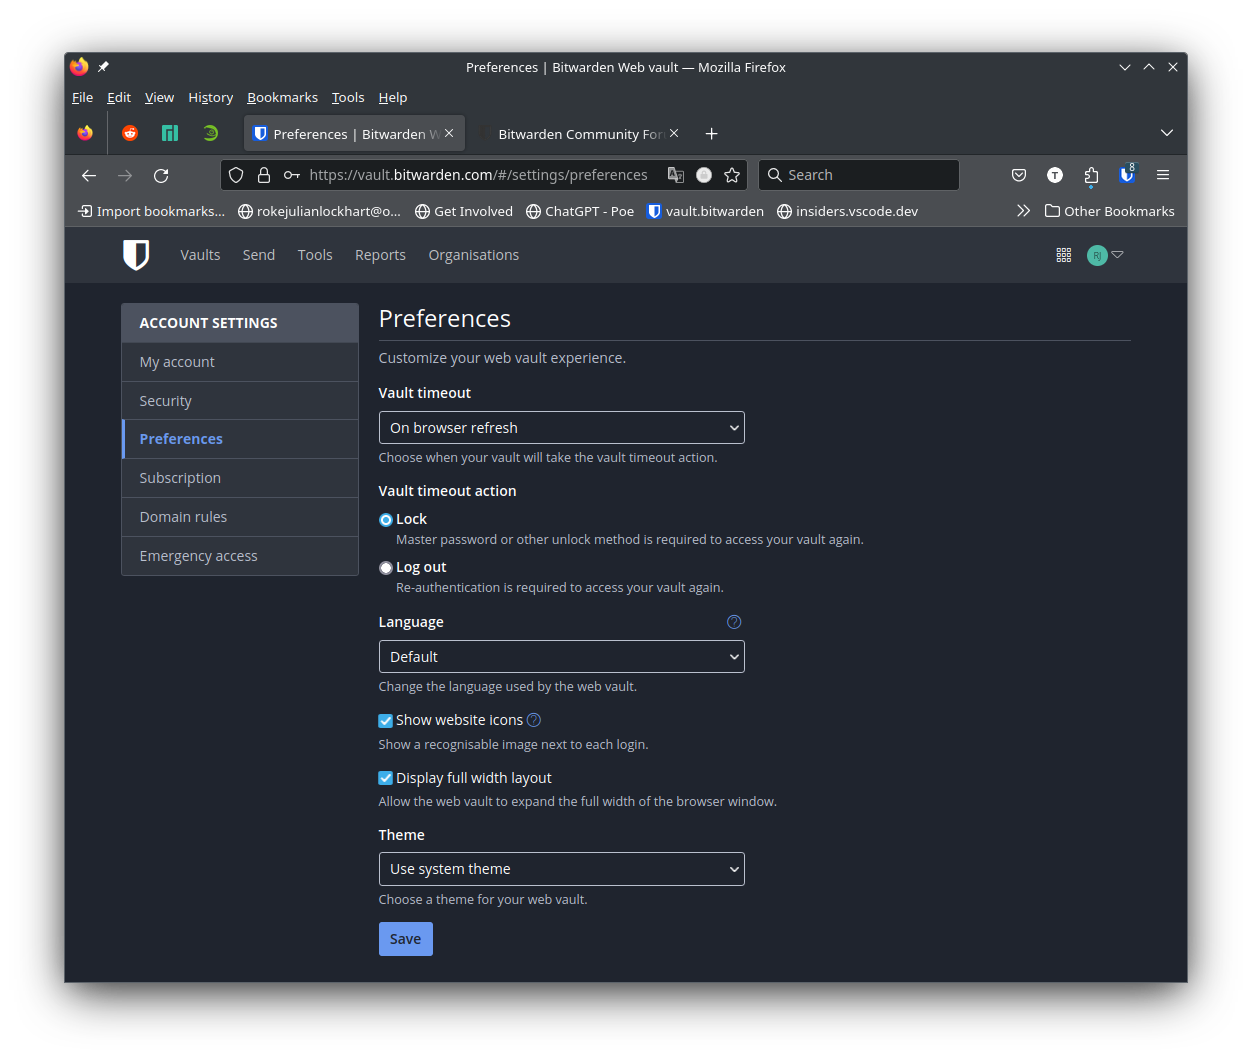Click the gray circle icon in address bar
The image size is (1252, 1059).
704,175
